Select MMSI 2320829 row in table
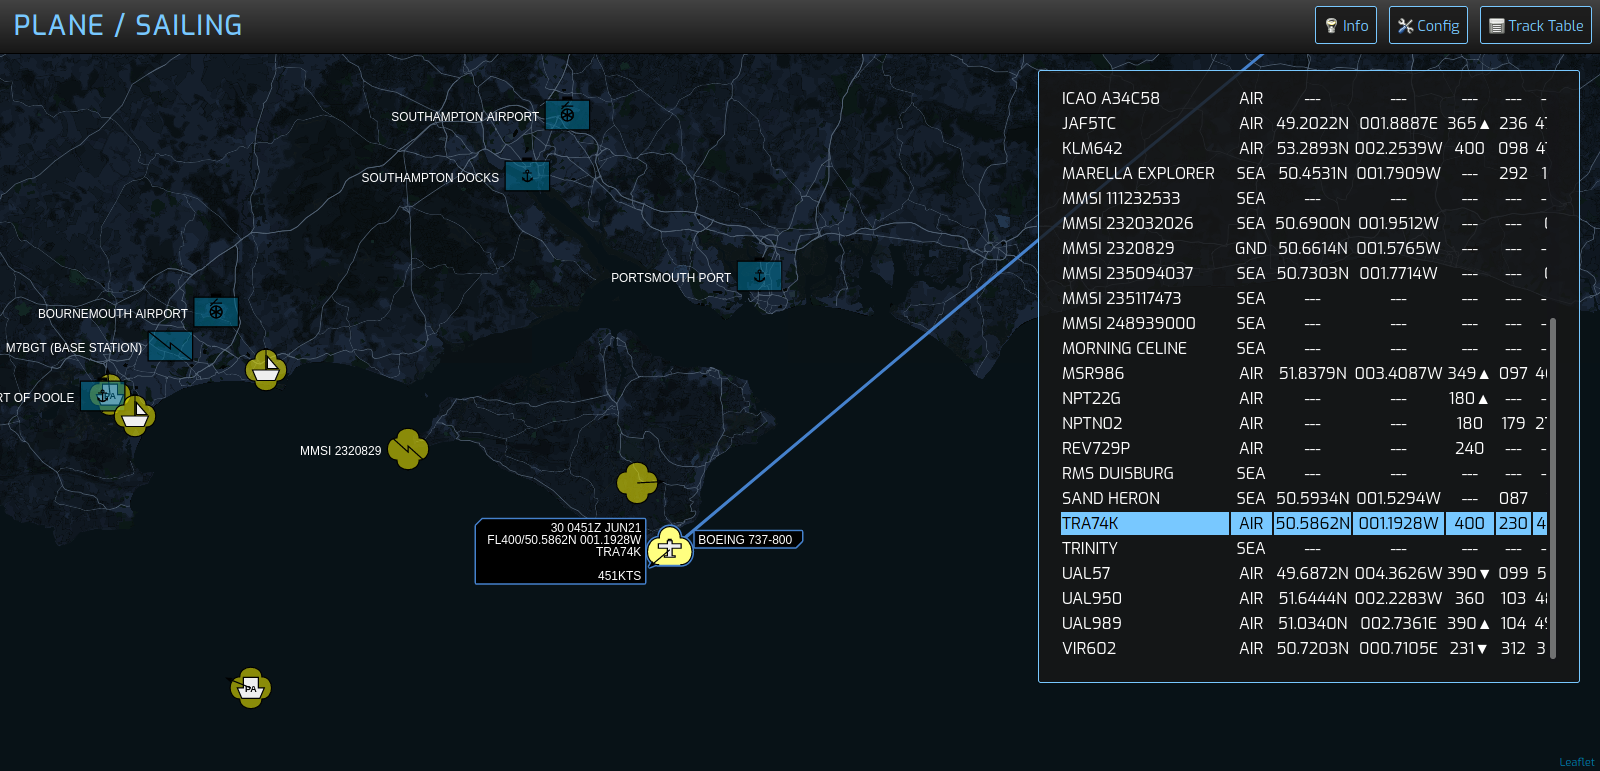The height and width of the screenshot is (771, 1600). pos(1304,248)
